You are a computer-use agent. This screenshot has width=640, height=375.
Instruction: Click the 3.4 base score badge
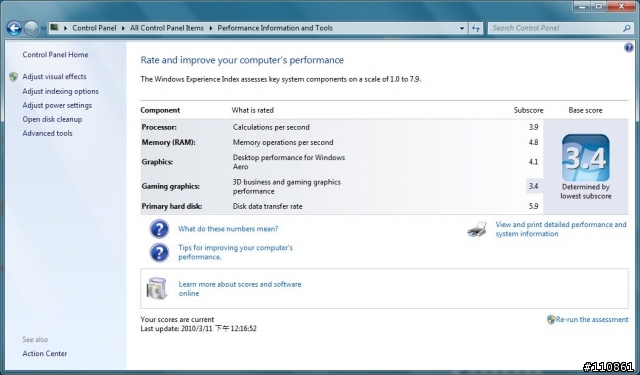(585, 158)
